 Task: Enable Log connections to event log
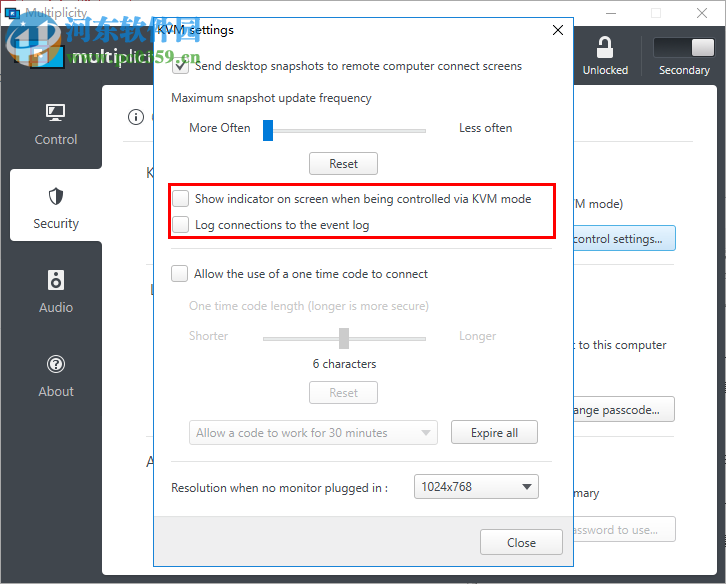click(180, 225)
